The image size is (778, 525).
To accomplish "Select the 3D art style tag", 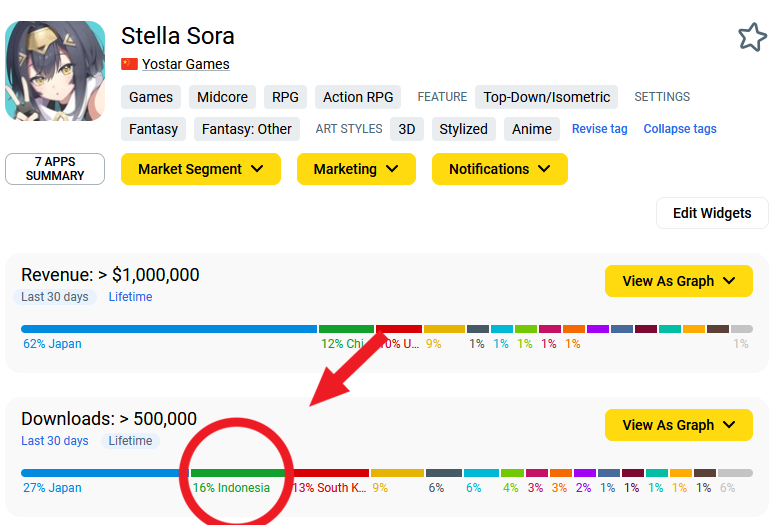I will (x=407, y=129).
